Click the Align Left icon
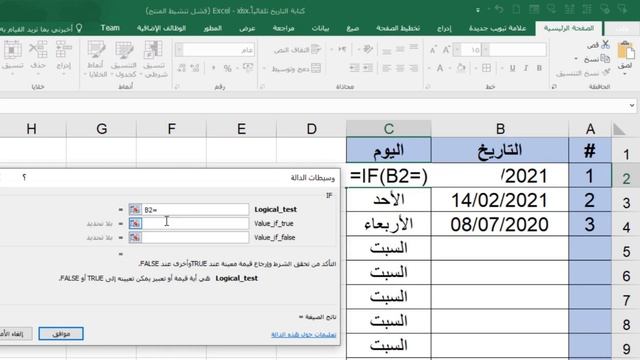The height and width of the screenshot is (360, 640). [x=387, y=68]
